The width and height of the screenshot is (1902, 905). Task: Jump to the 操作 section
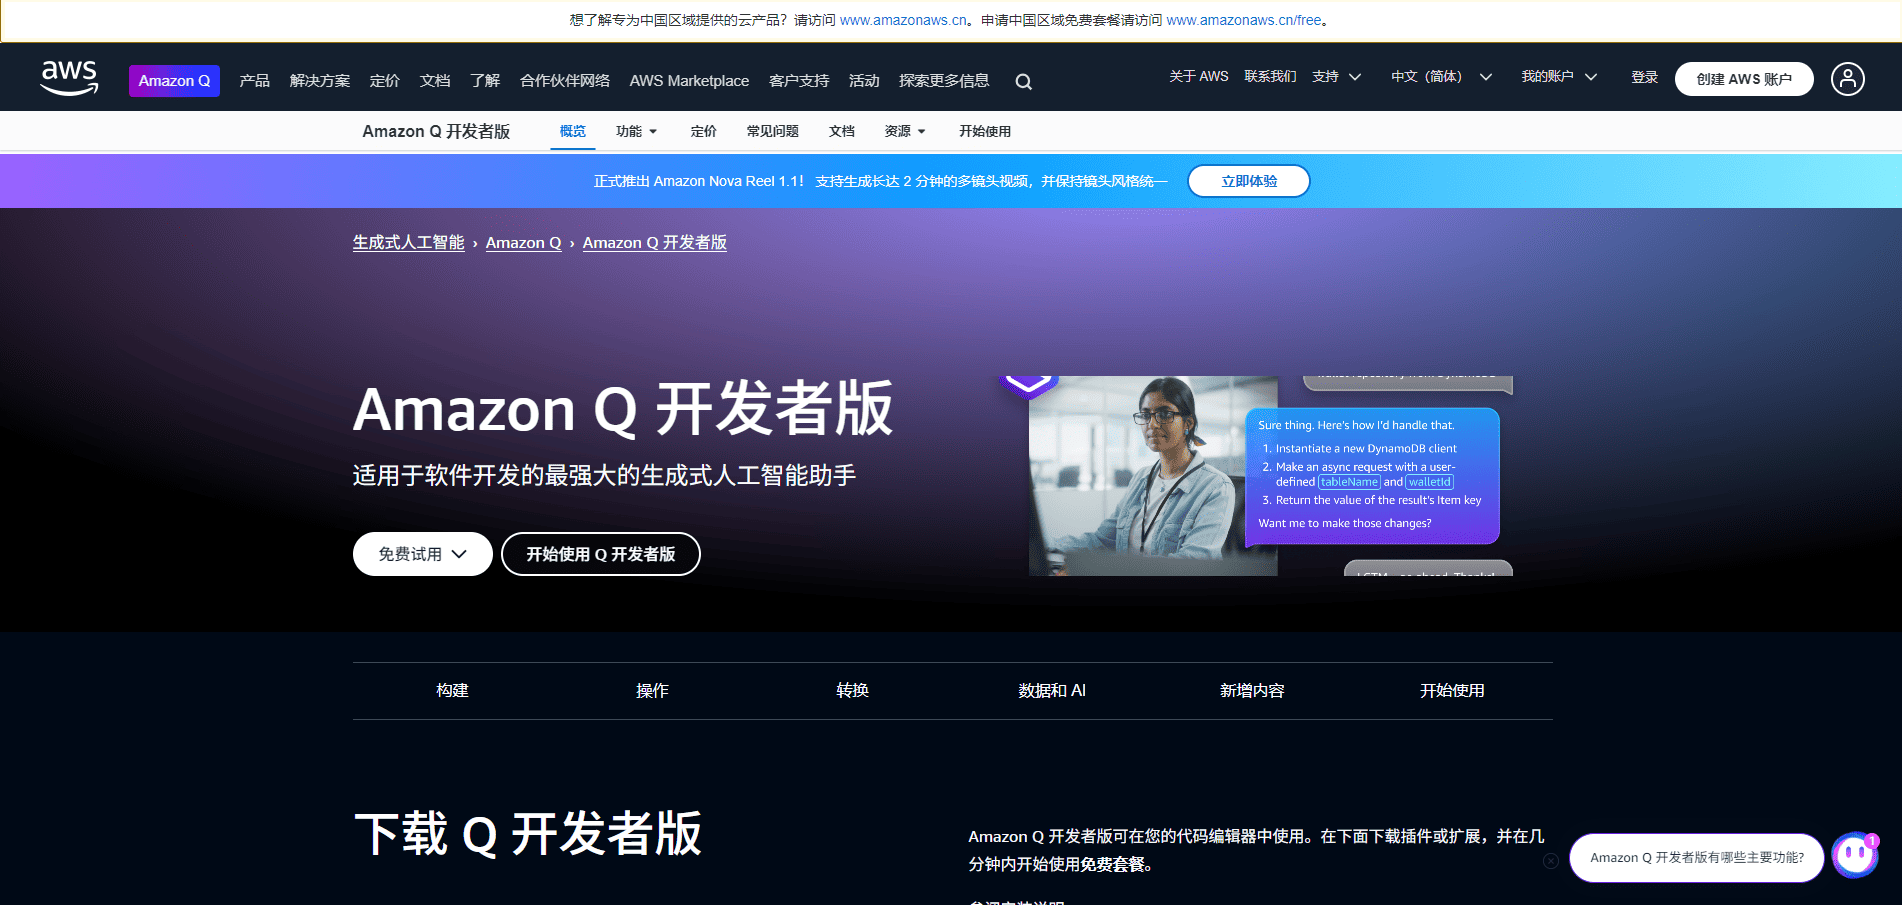coord(652,691)
